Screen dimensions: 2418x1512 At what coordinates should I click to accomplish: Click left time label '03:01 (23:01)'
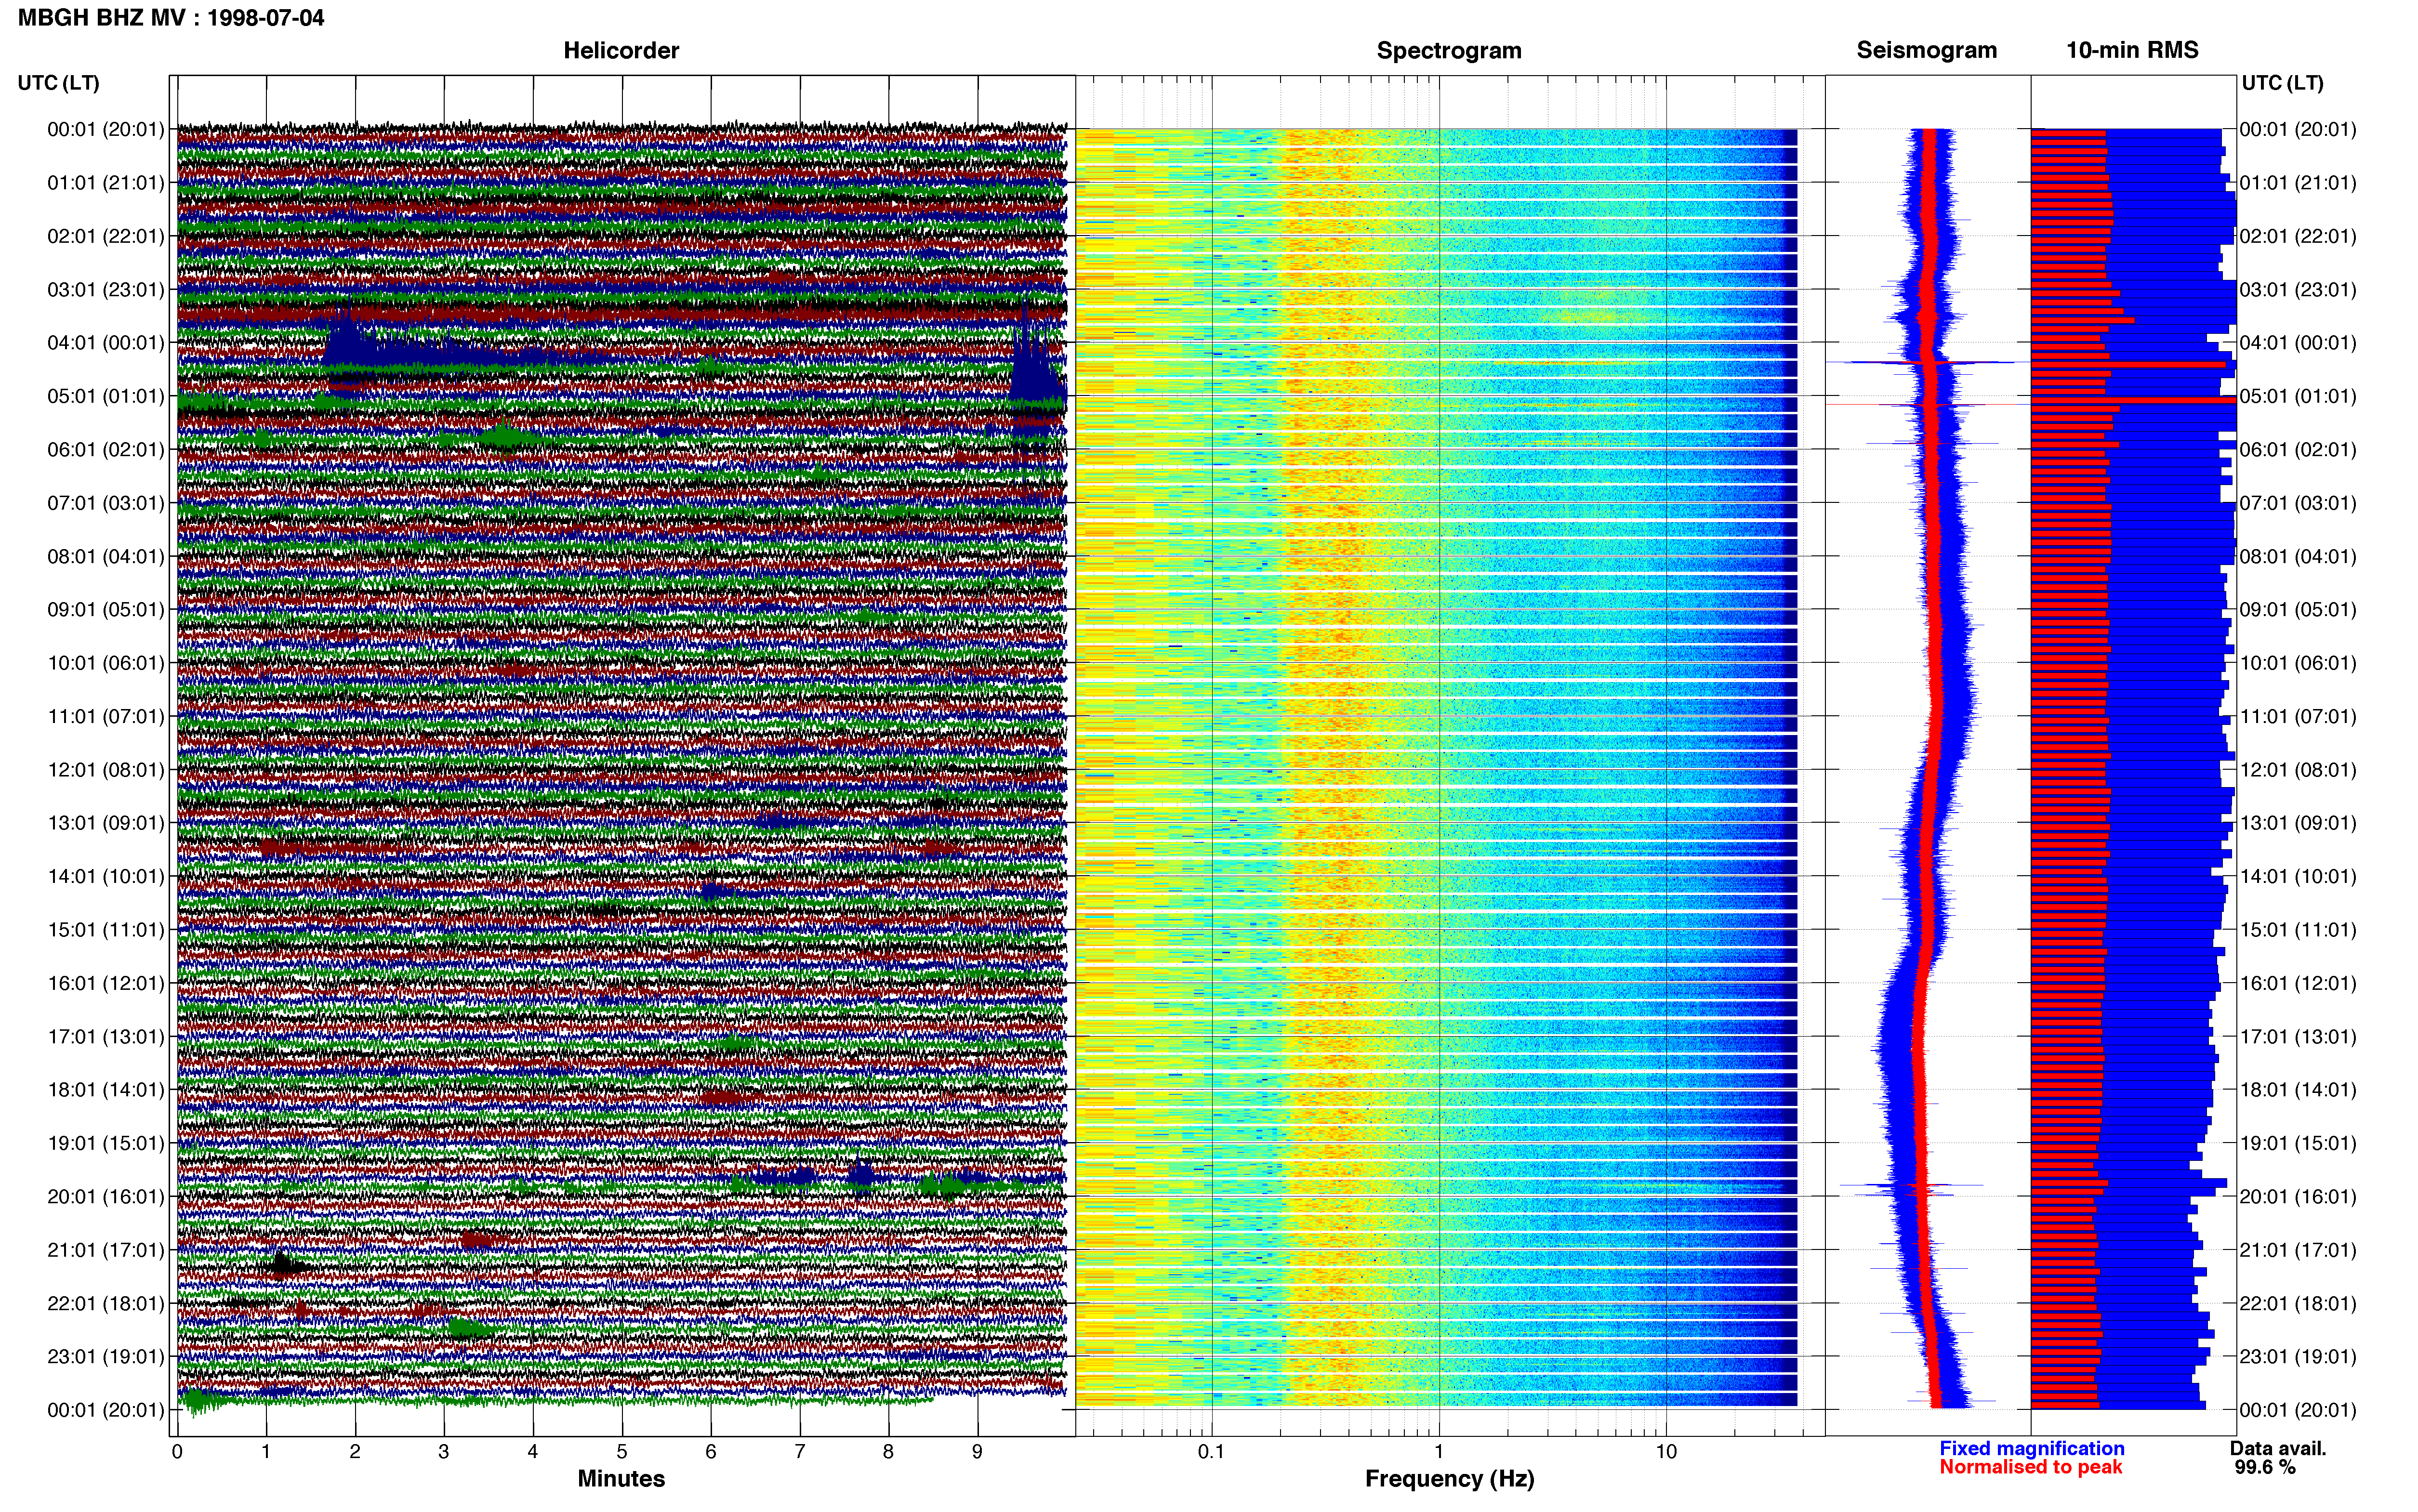pyautogui.click(x=105, y=290)
